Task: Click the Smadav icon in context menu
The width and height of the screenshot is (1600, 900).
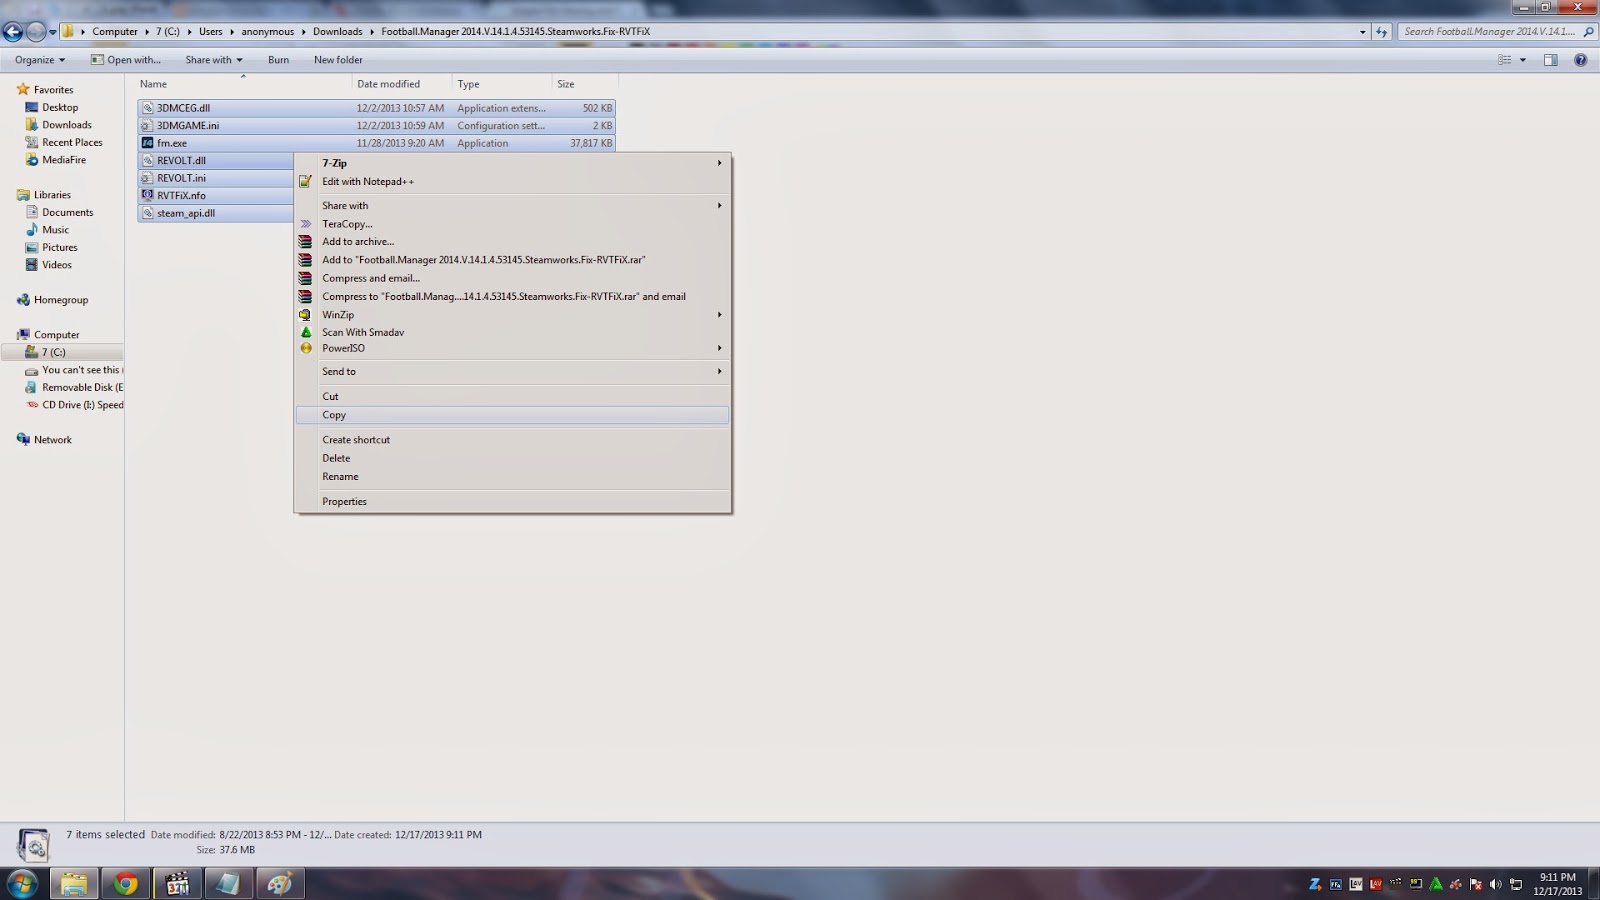Action: 306,332
